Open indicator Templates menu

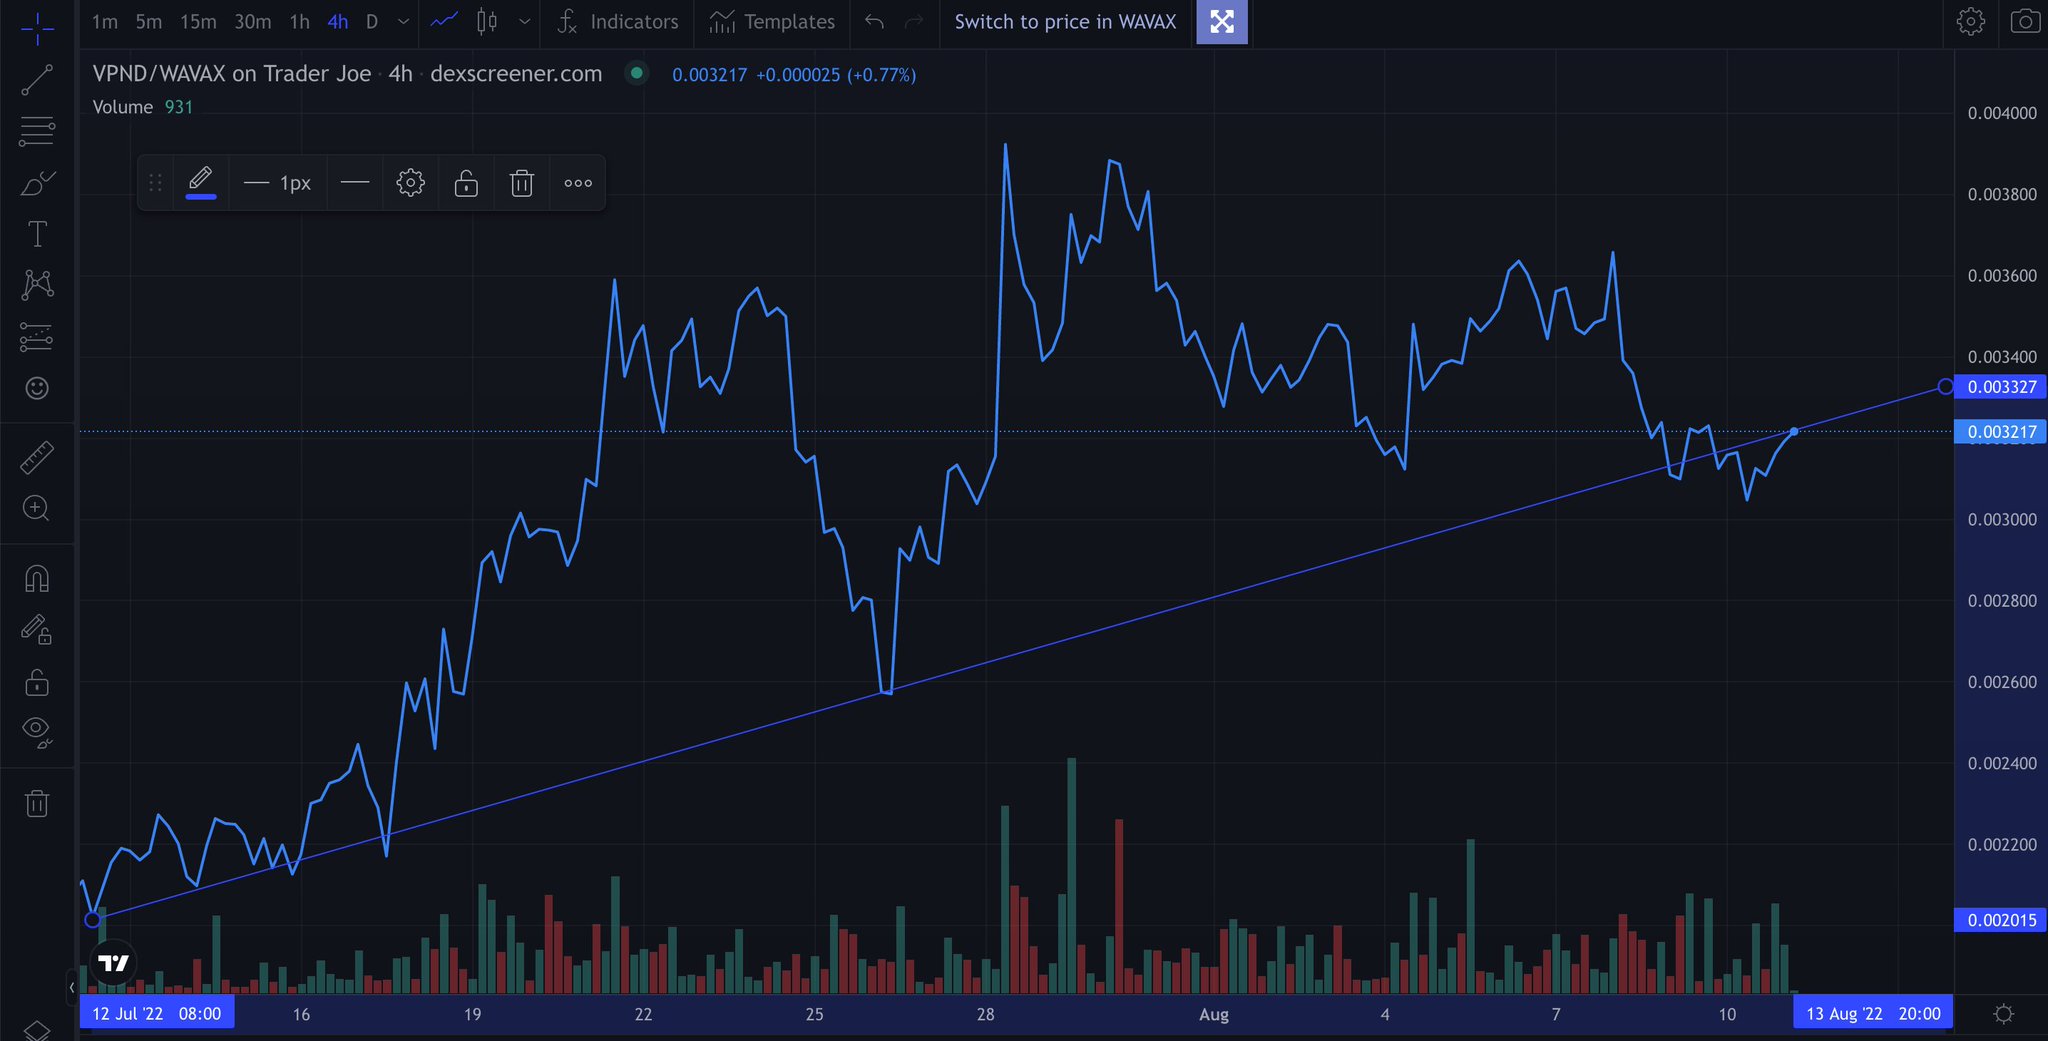coord(772,22)
